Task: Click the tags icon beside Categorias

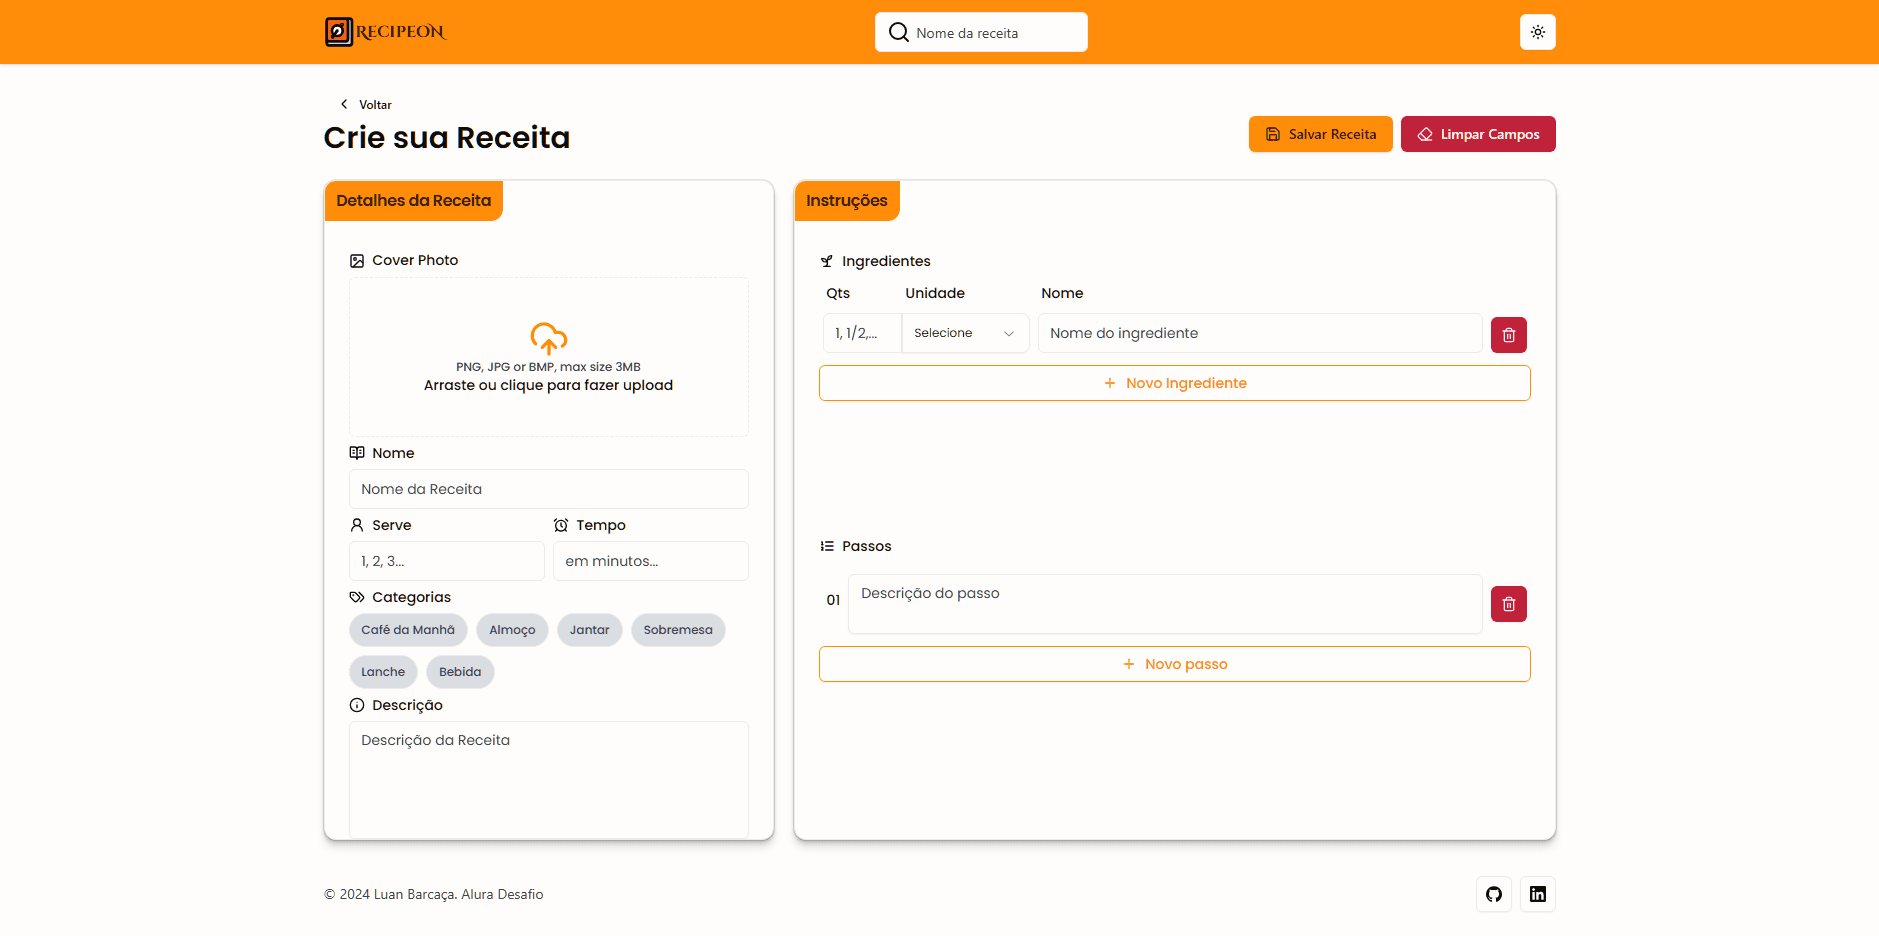Action: pyautogui.click(x=356, y=597)
